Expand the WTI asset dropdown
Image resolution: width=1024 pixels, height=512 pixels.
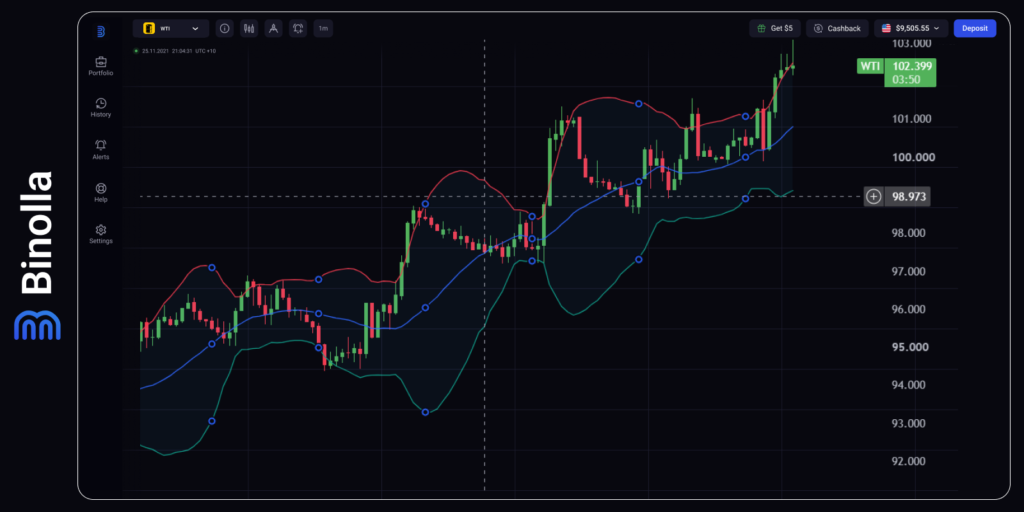pos(171,29)
